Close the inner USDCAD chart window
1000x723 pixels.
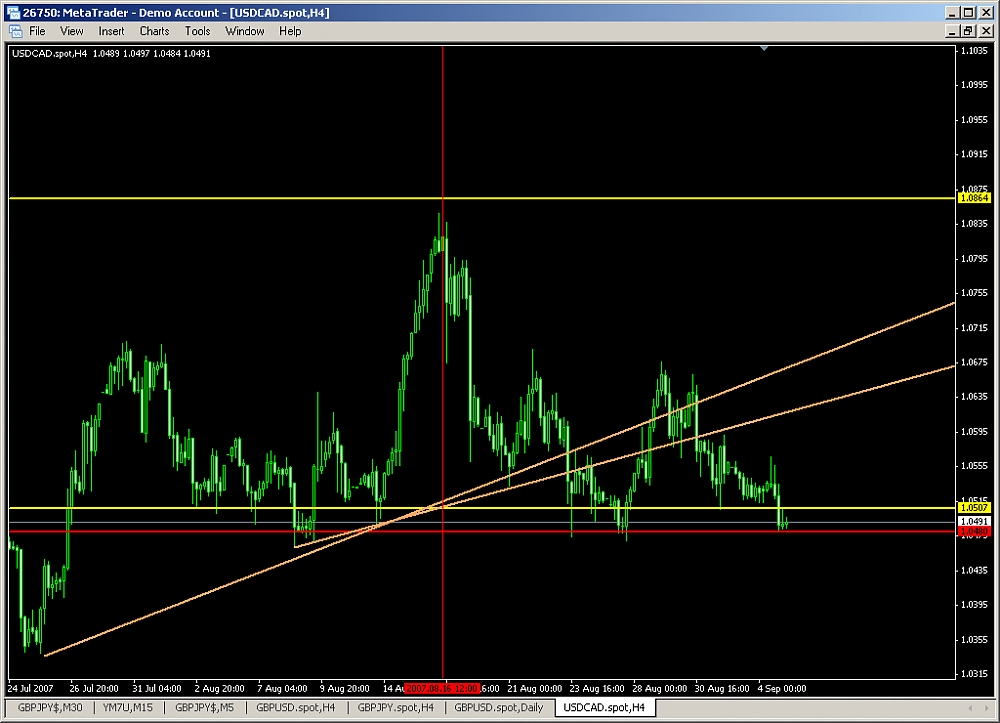point(985,31)
